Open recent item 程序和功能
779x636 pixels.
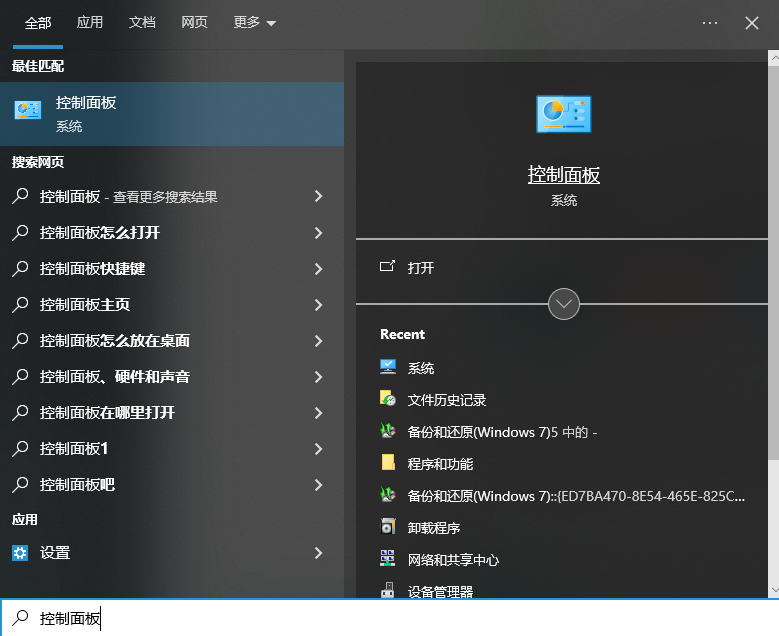pyautogui.click(x=440, y=464)
